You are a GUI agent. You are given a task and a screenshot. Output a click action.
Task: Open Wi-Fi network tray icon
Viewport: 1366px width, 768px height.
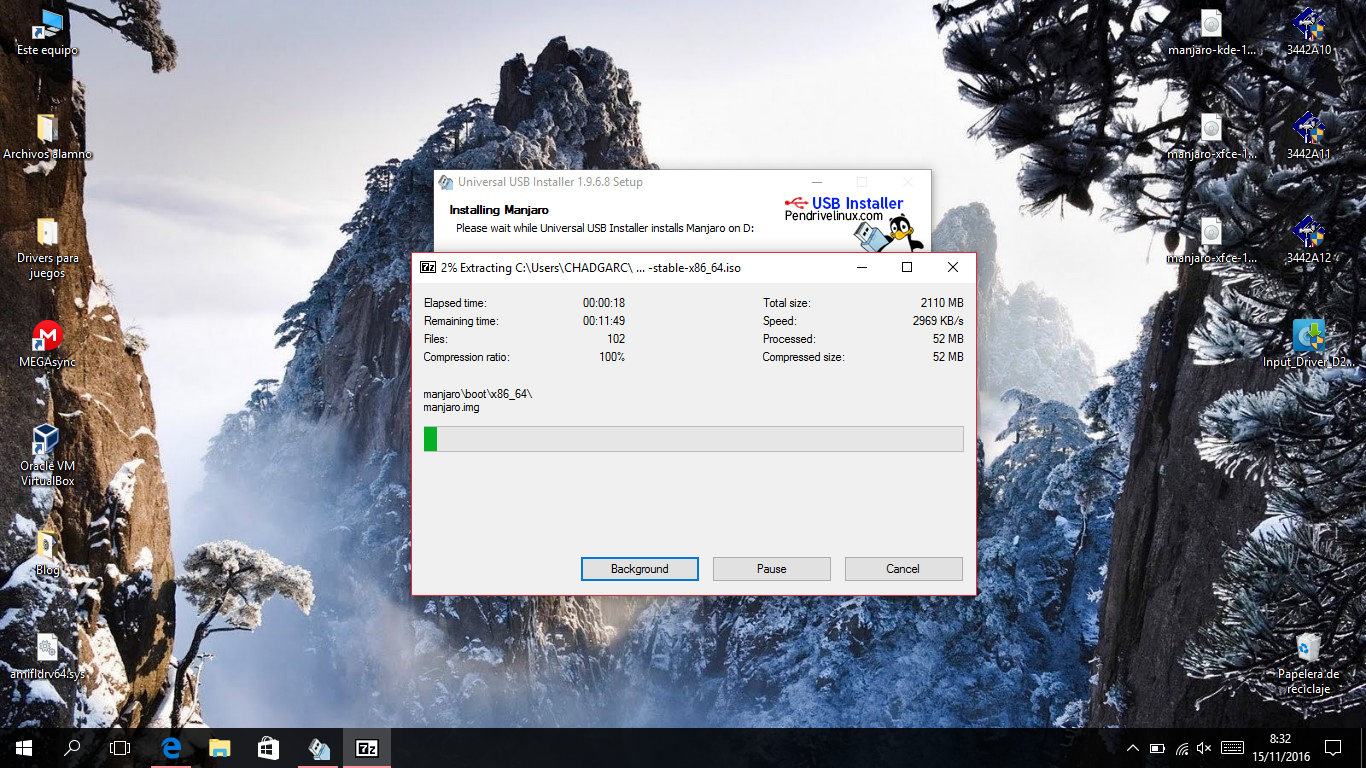point(1182,748)
